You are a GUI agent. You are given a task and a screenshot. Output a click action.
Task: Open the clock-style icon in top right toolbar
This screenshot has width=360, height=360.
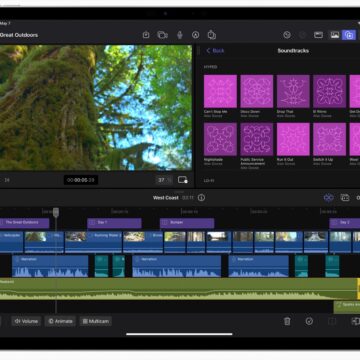tap(287, 35)
